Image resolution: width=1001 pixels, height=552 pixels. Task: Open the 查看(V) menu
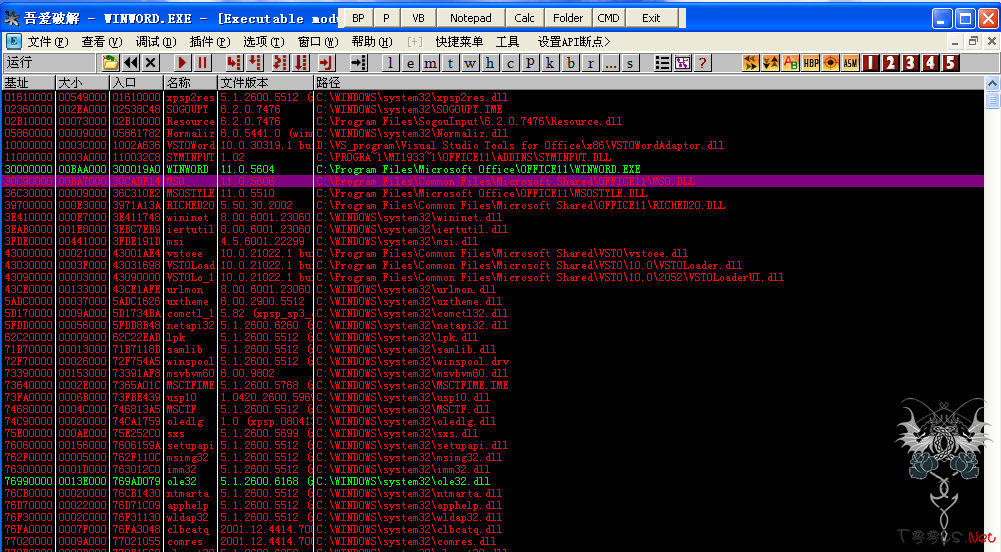pyautogui.click(x=102, y=42)
